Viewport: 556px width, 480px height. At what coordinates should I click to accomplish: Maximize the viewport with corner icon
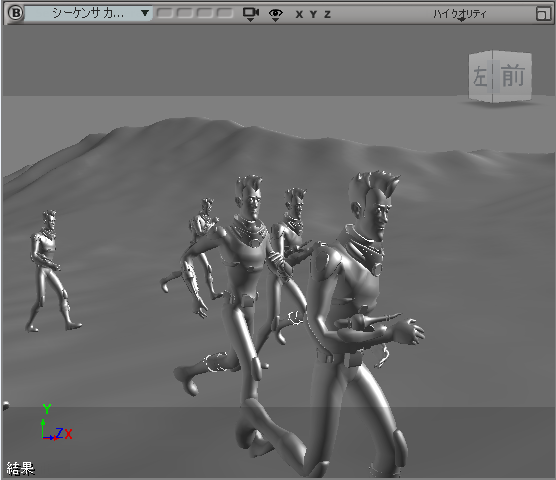click(x=543, y=14)
